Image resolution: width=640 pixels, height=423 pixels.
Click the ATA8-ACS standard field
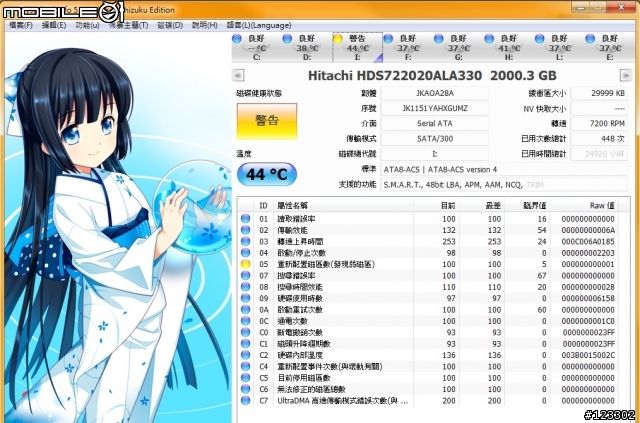click(x=504, y=169)
